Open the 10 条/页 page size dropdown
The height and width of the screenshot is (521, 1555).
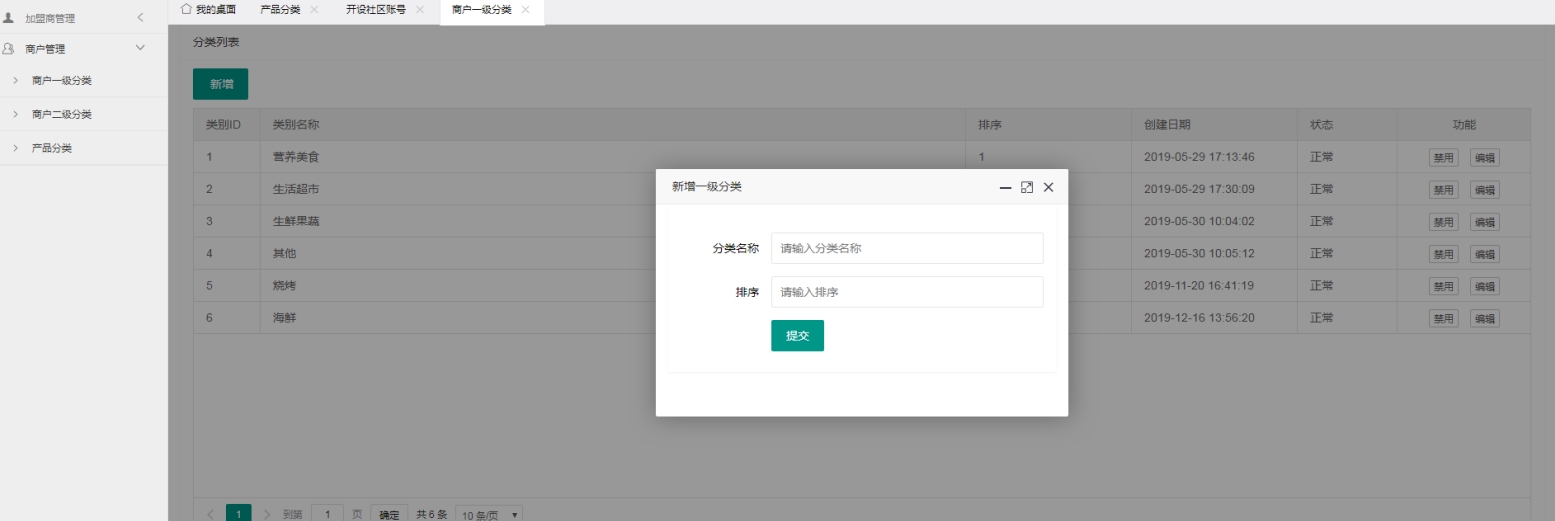coord(489,514)
